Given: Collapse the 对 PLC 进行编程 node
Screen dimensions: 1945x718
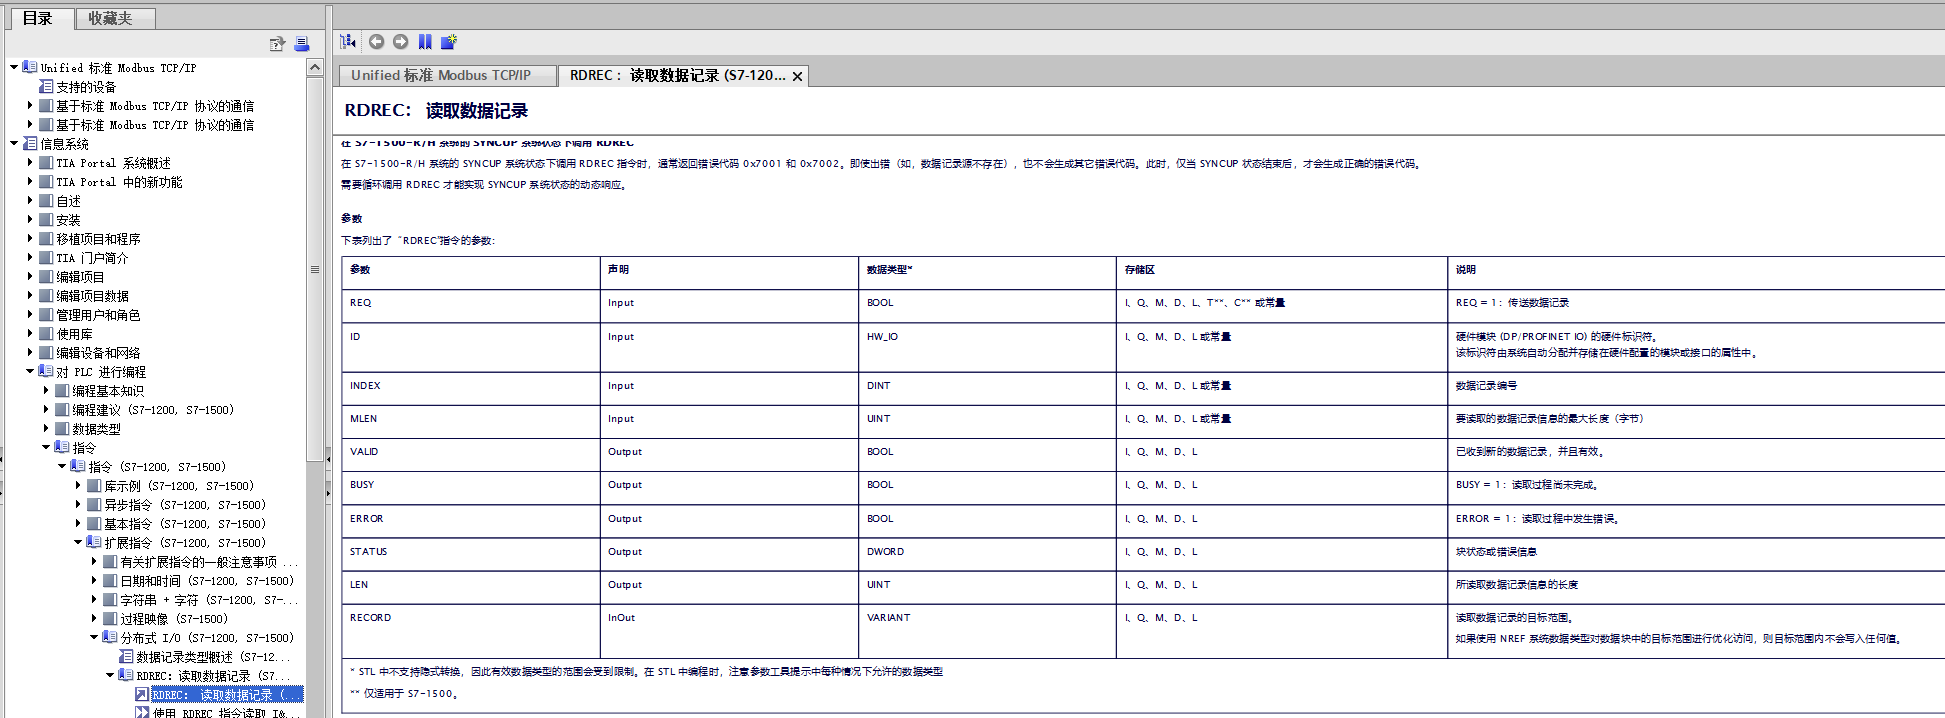Looking at the screenshot, I should (30, 372).
